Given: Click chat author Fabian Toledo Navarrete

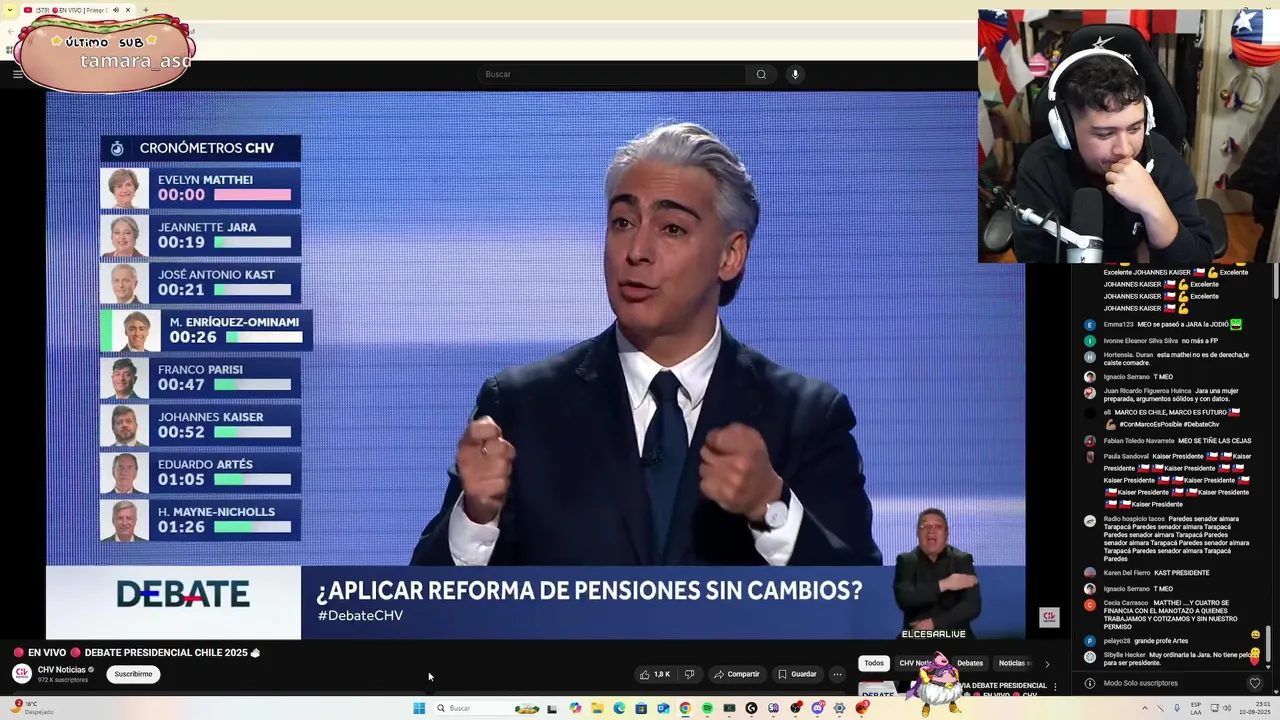Looking at the screenshot, I should coord(1139,441).
